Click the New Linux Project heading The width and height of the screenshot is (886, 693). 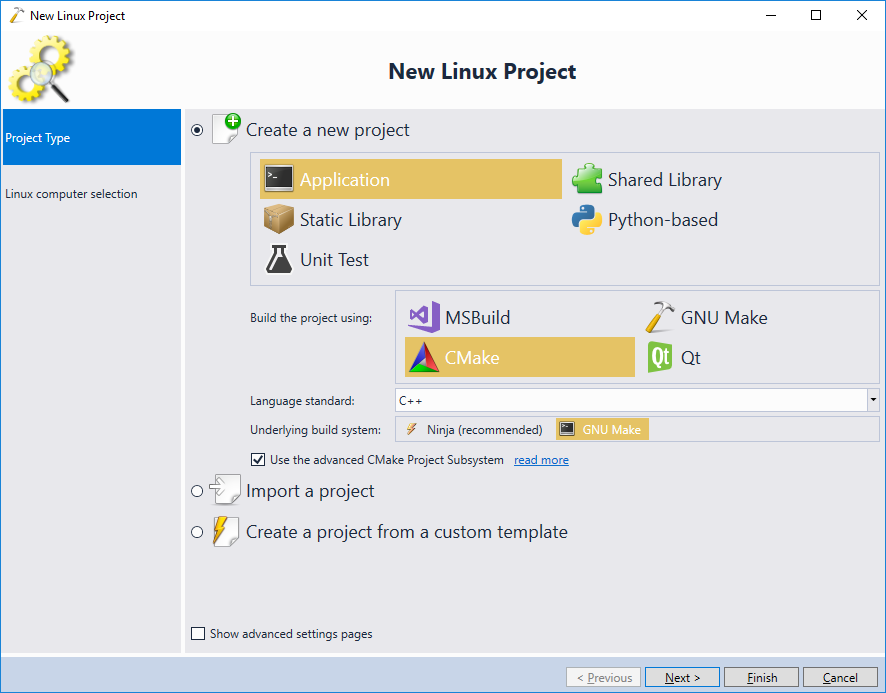click(x=482, y=71)
